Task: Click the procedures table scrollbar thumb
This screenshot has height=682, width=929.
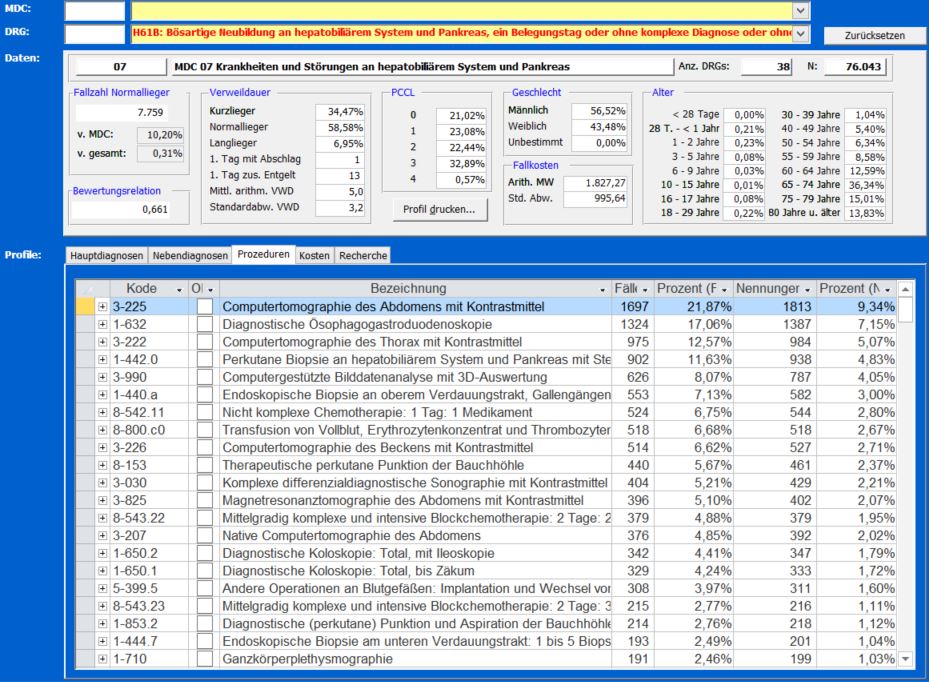Action: click(x=905, y=309)
